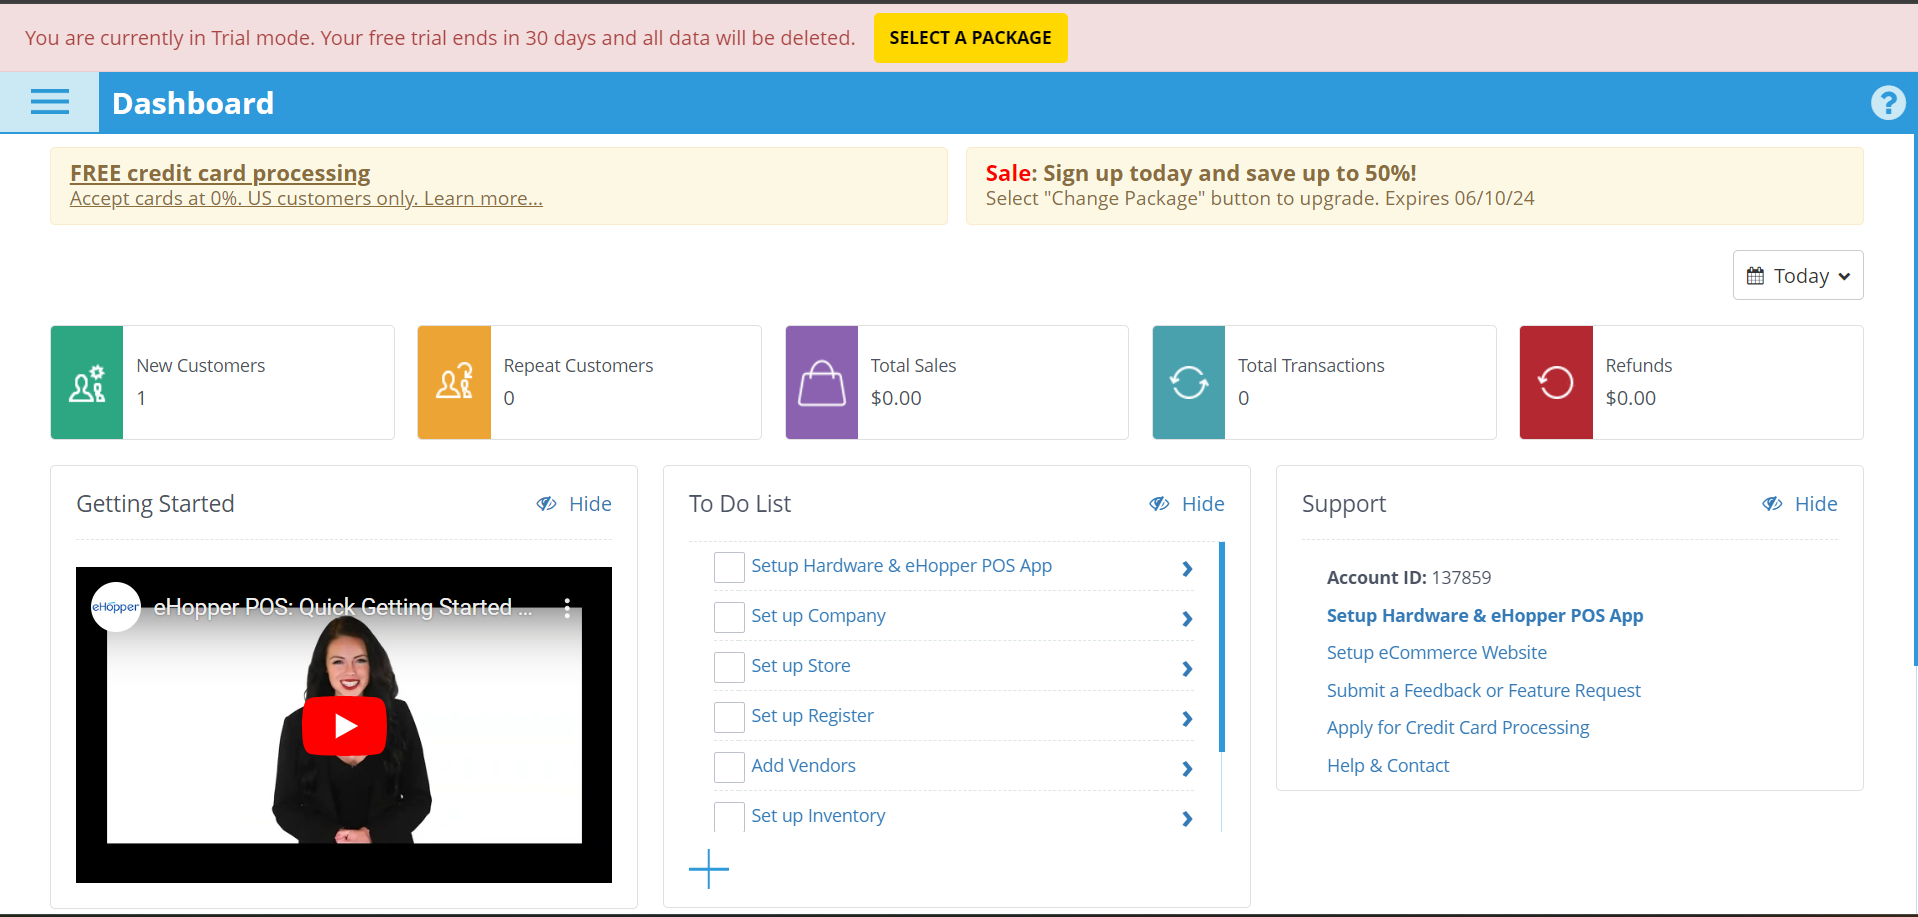Click the page vertical scrollbar
This screenshot has height=917, width=1918.
(x=1915, y=400)
